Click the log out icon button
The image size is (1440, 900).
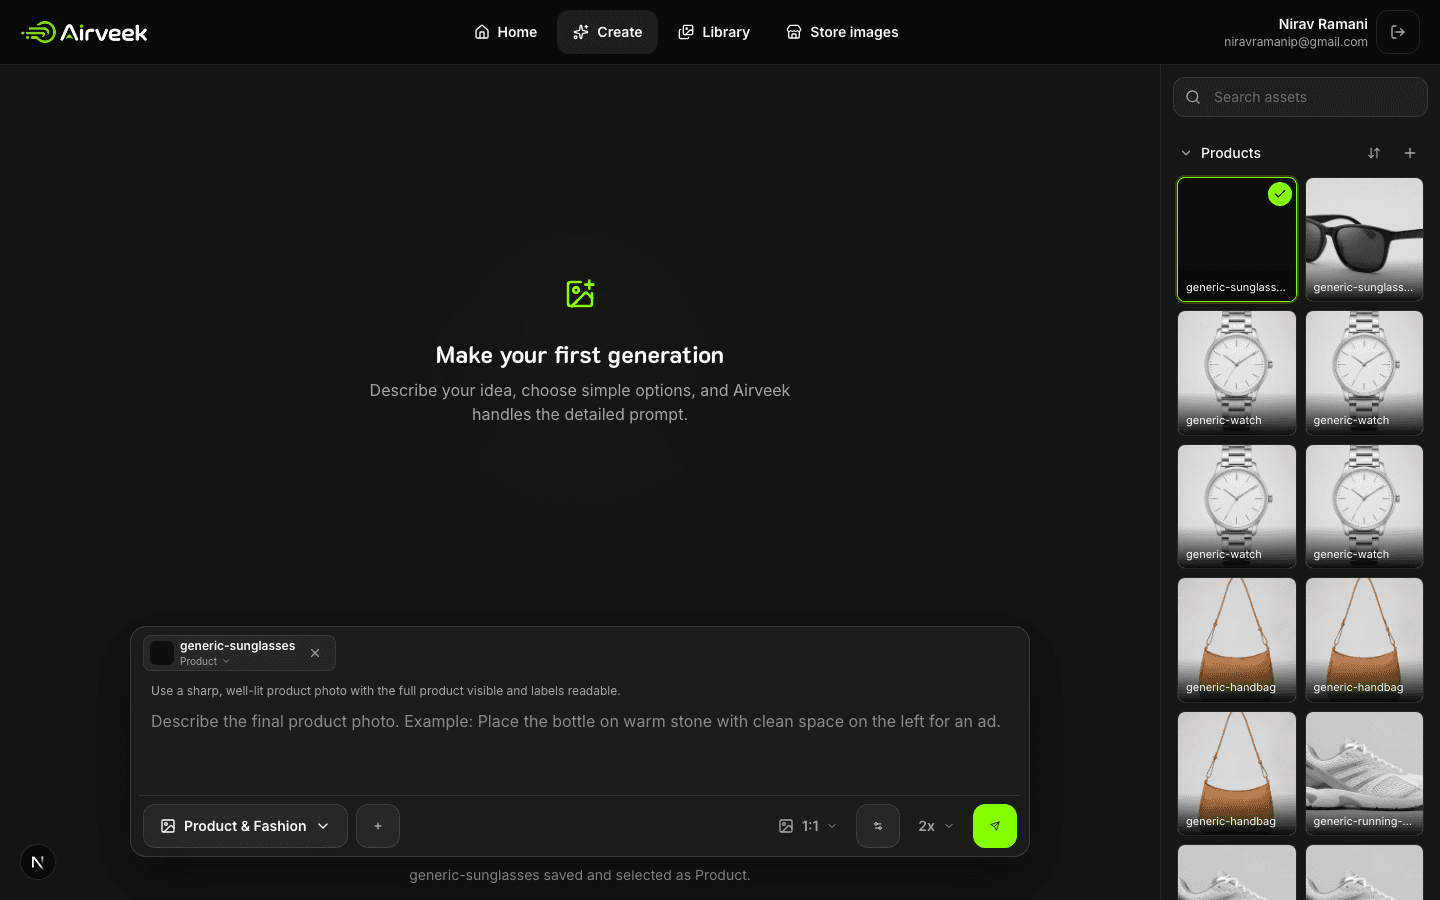click(1398, 32)
